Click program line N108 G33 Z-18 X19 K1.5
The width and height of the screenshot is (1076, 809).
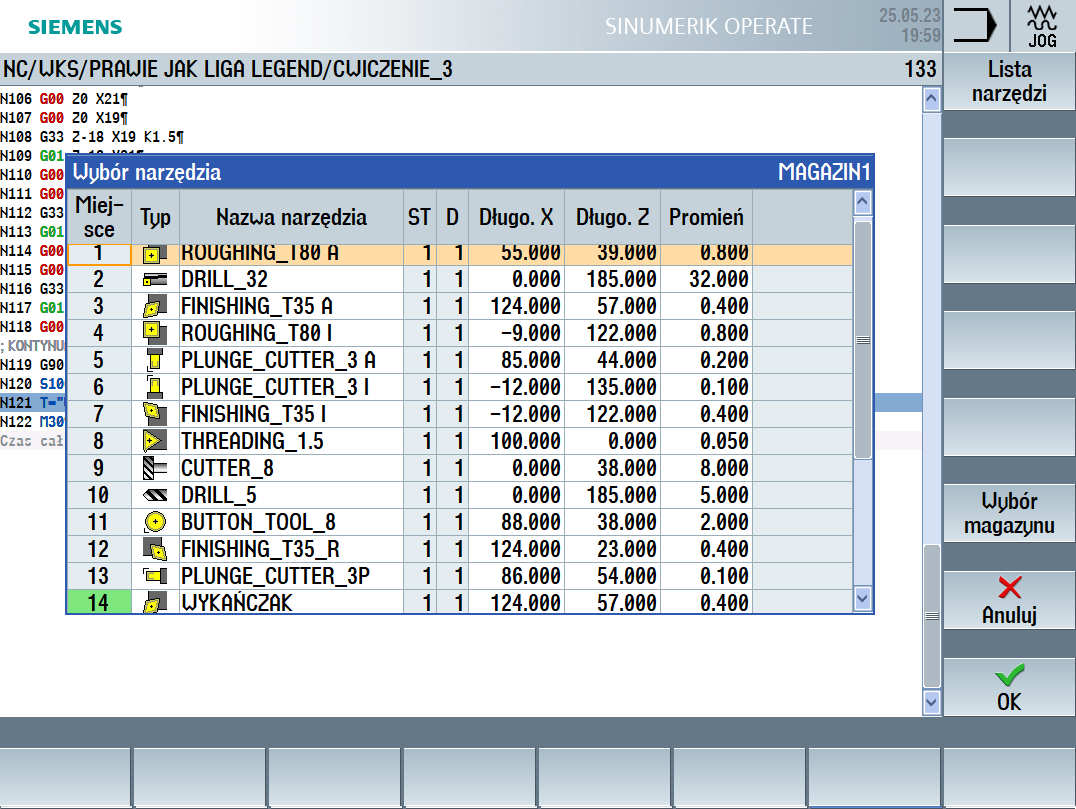[x=92, y=137]
